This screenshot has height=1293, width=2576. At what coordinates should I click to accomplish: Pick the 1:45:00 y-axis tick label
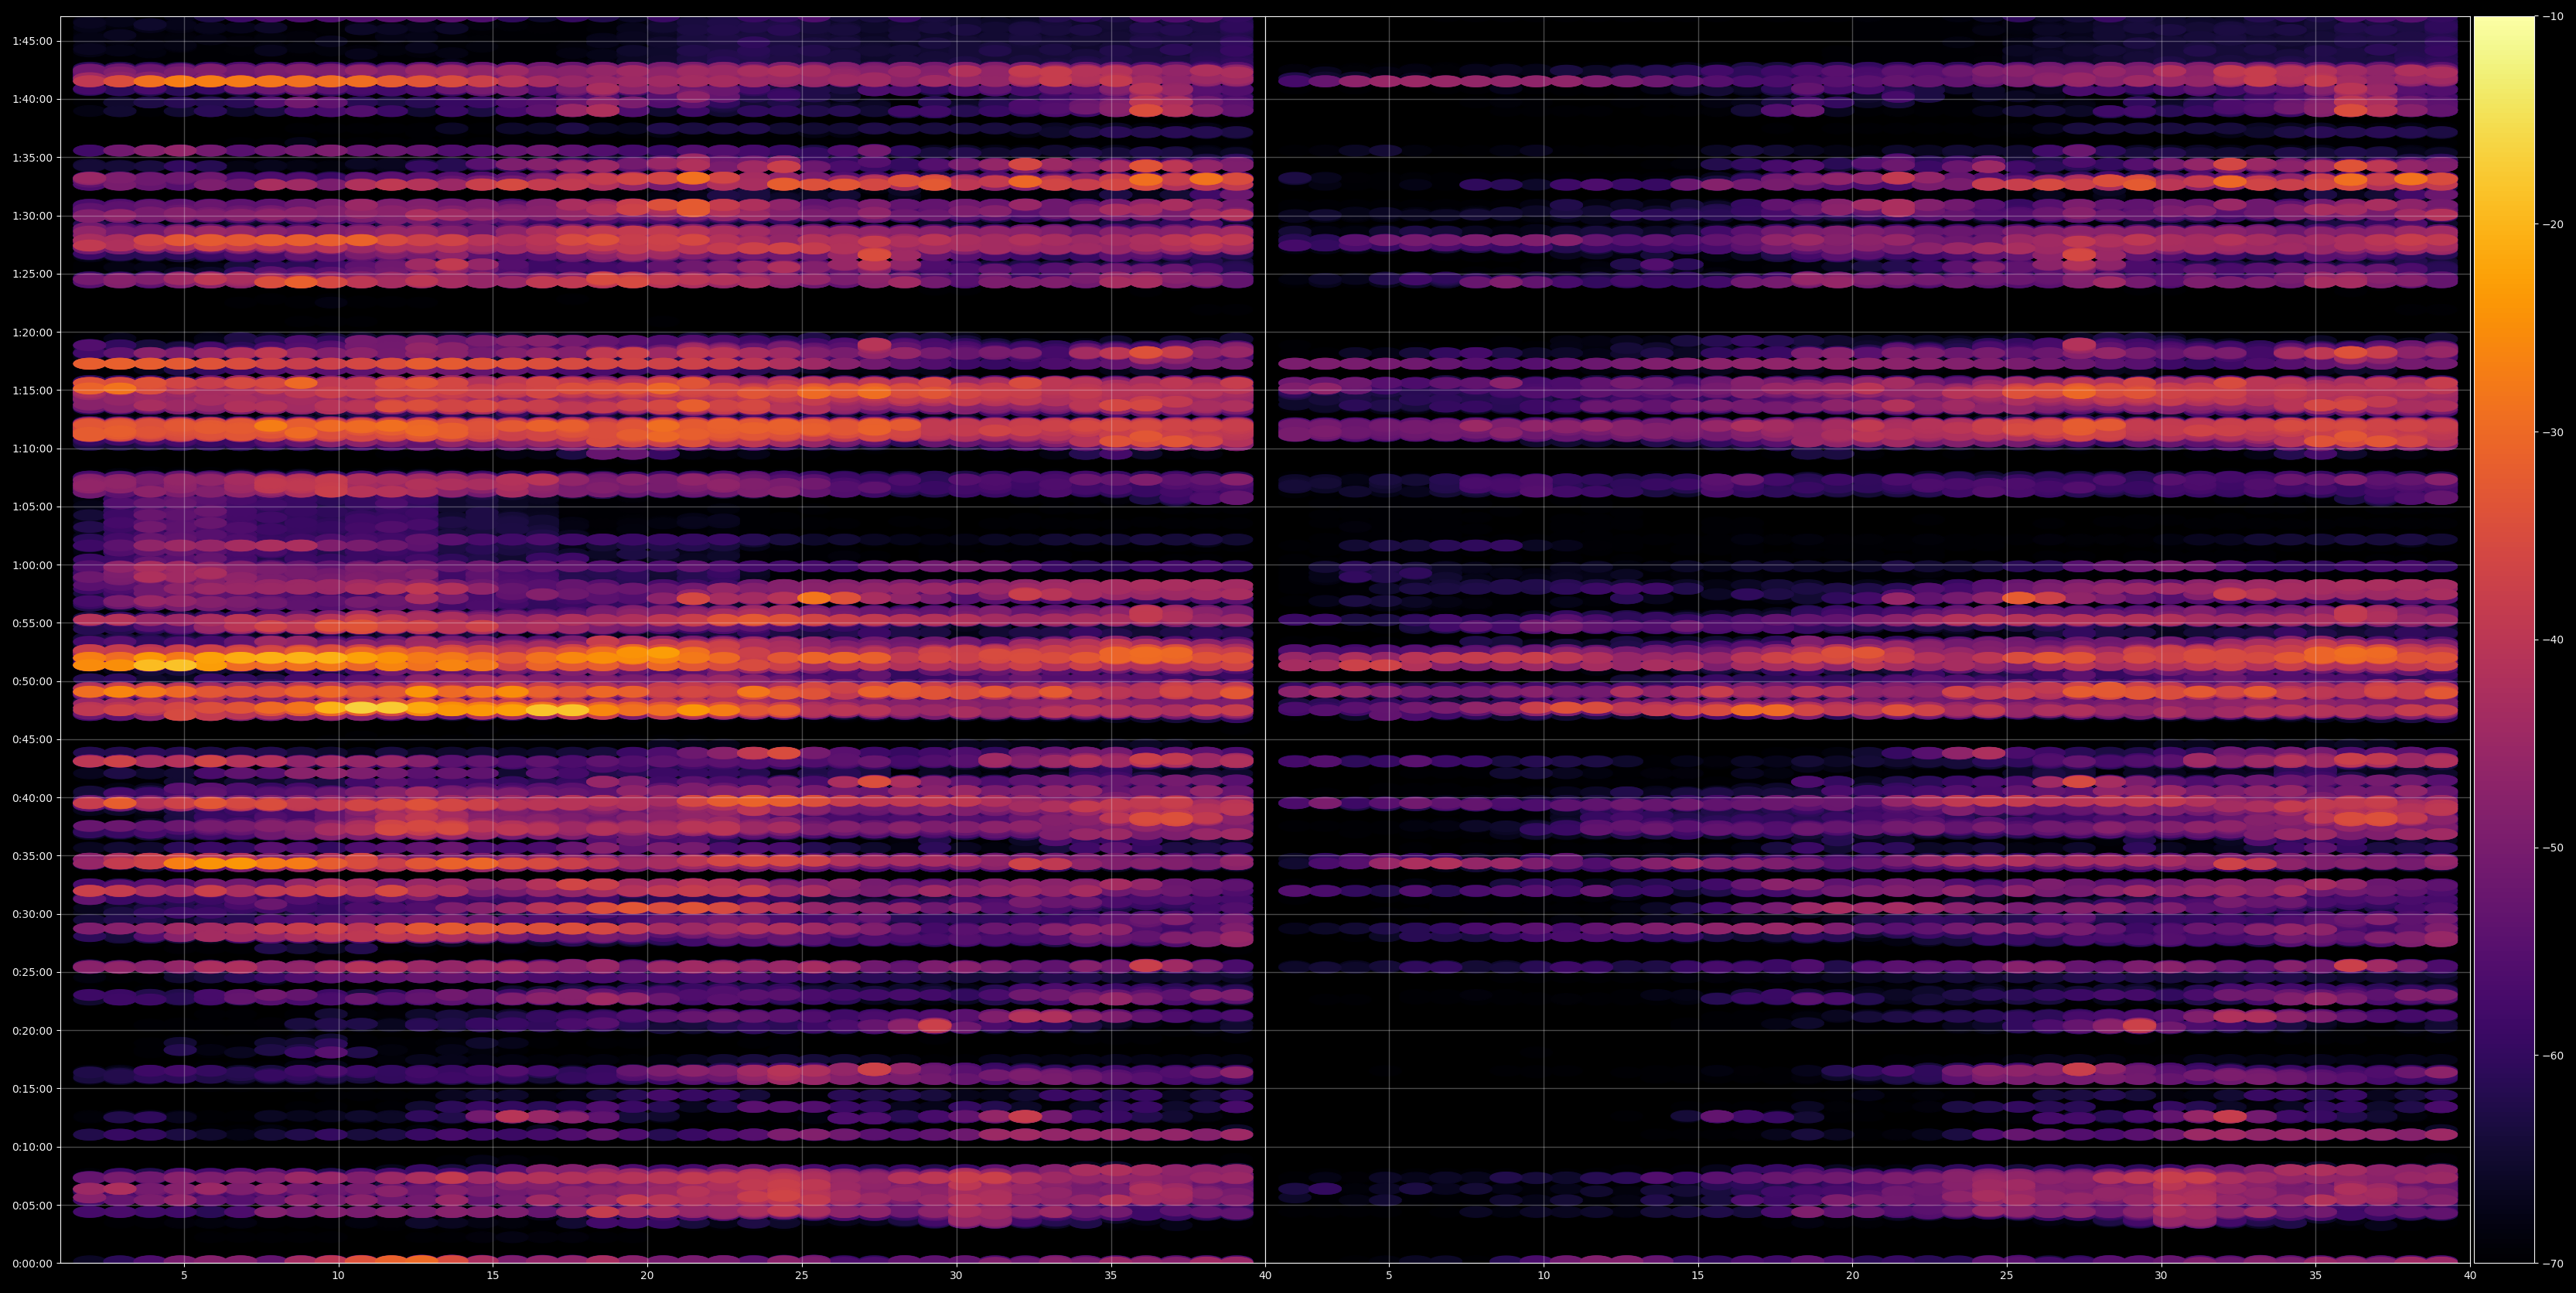[x=32, y=41]
